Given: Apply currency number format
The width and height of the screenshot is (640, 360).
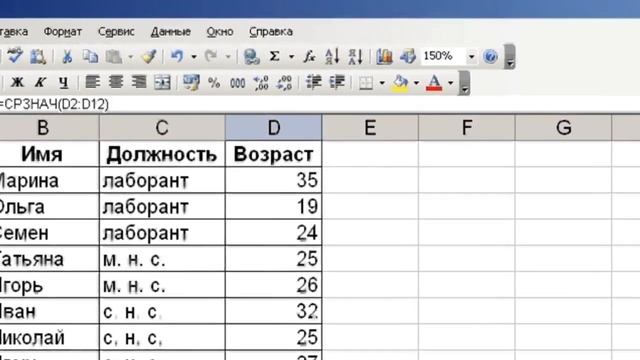Looking at the screenshot, I should tap(191, 82).
